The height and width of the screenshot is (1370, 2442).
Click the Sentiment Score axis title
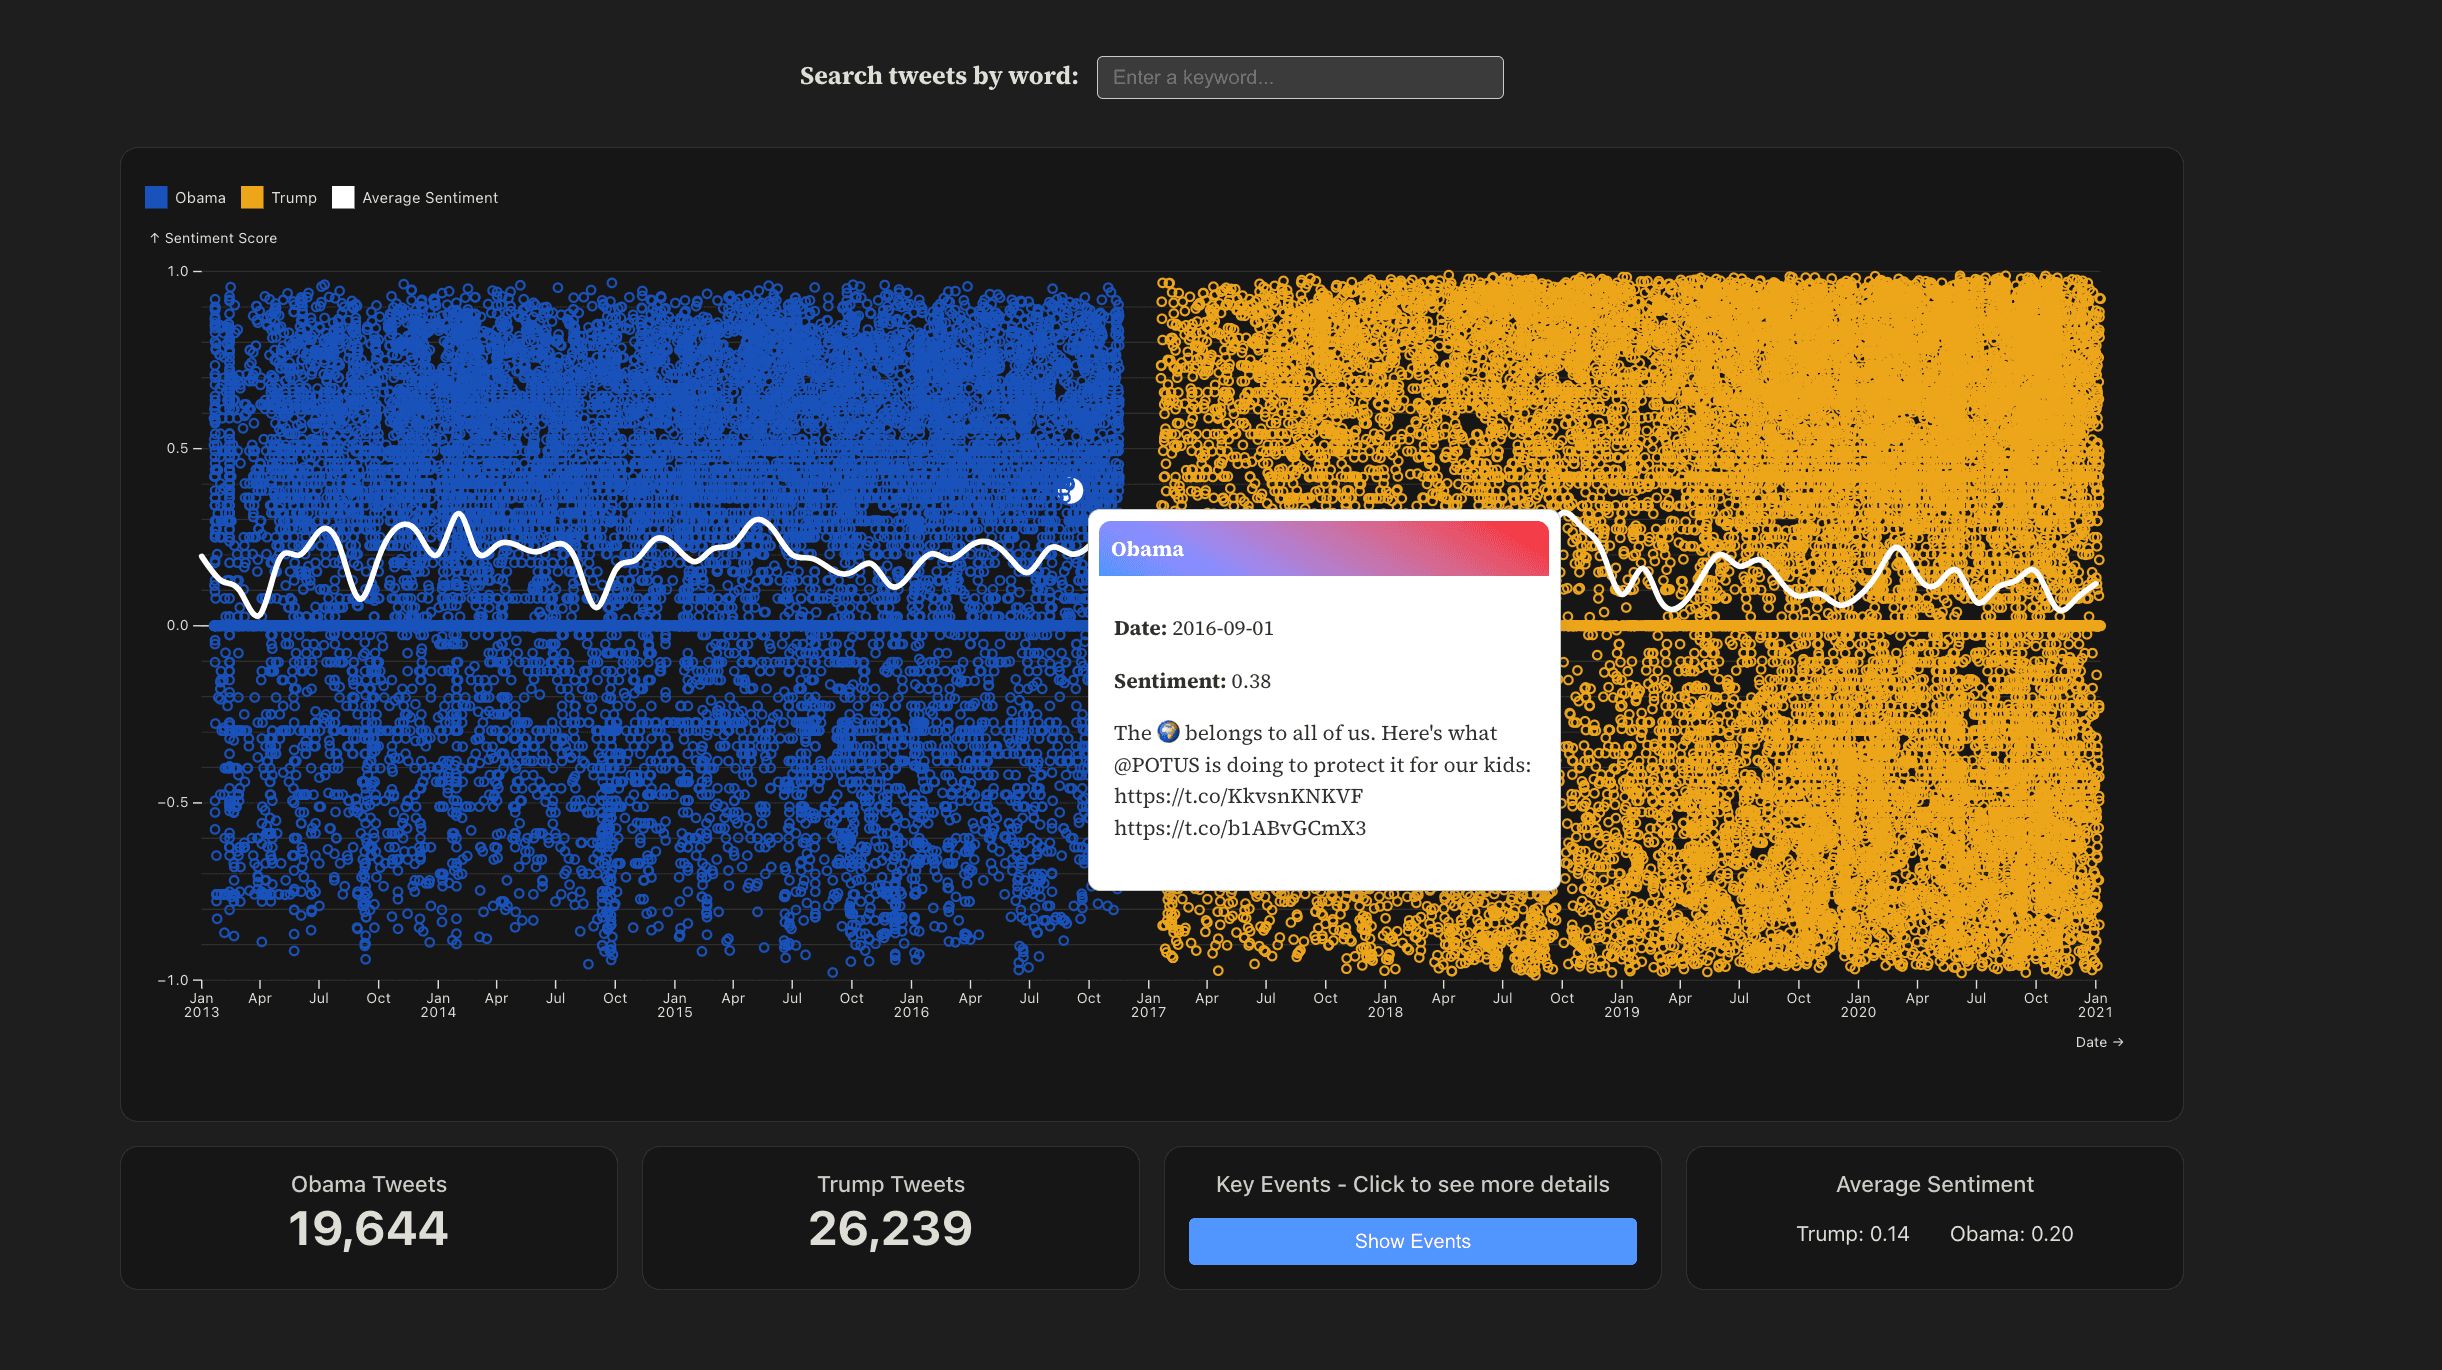click(x=214, y=238)
